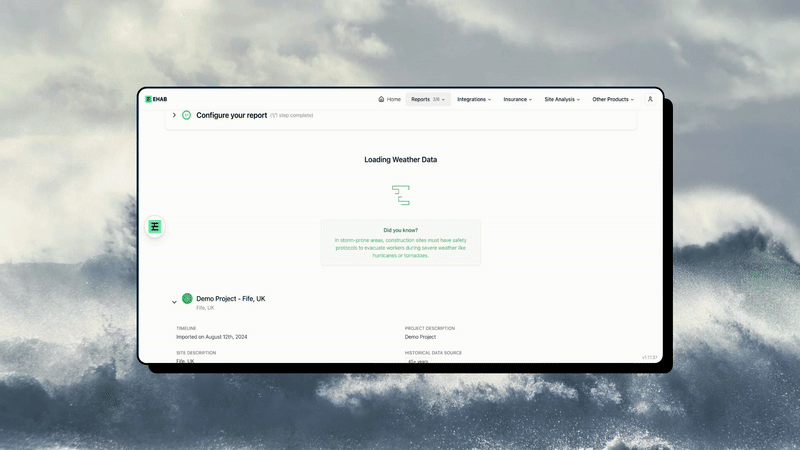
Task: Click the Demo Project description value
Action: click(420, 337)
